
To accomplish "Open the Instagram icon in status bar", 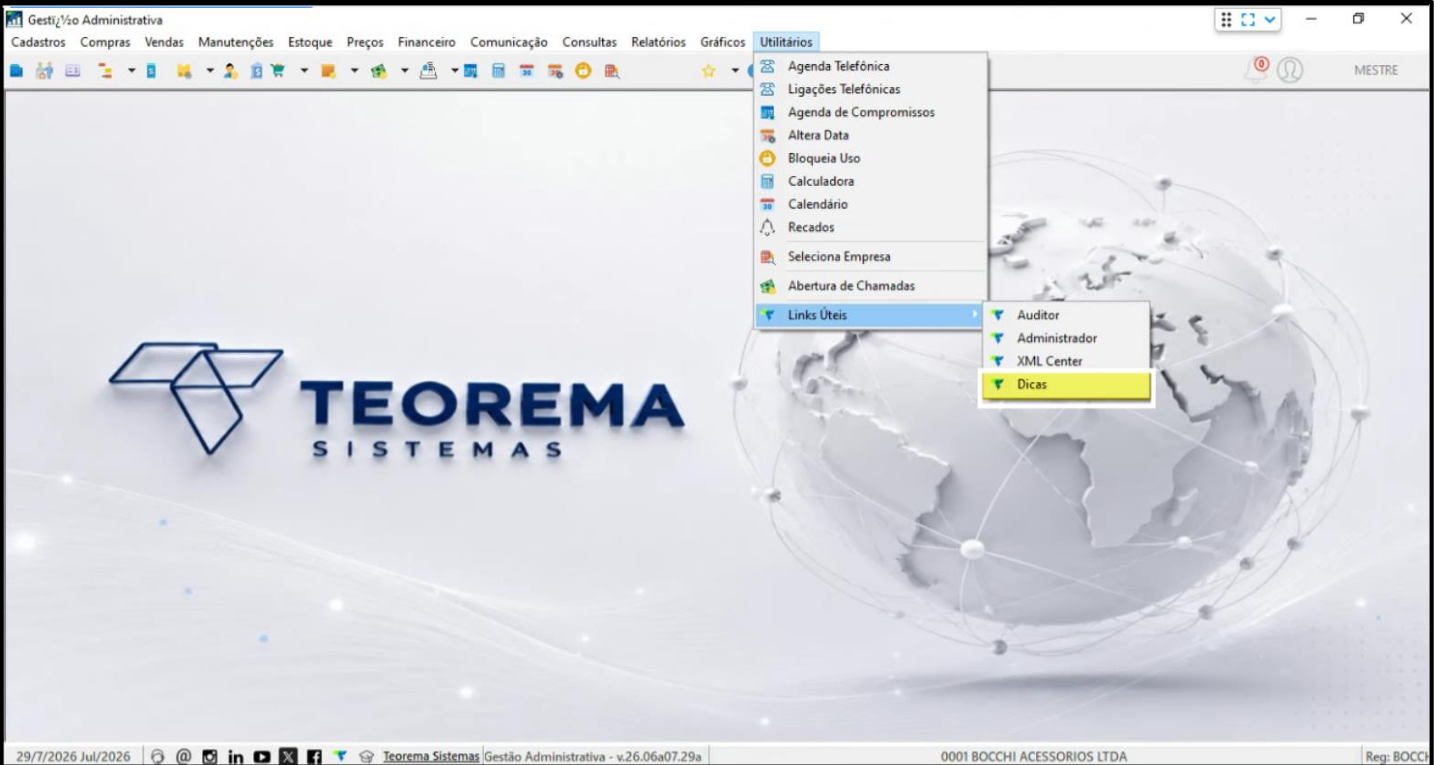I will (207, 757).
